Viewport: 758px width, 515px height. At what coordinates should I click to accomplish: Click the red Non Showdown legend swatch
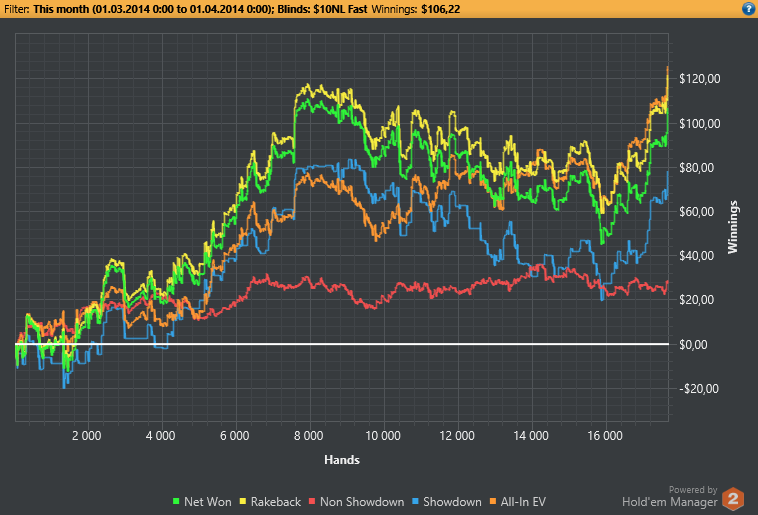click(x=312, y=501)
